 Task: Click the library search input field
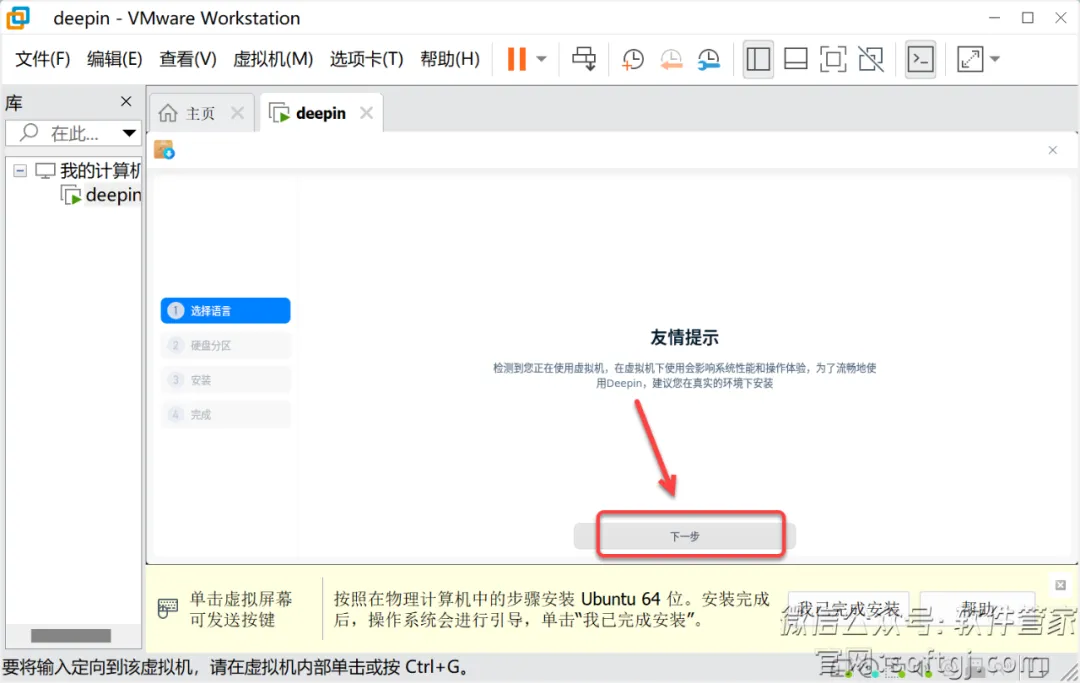click(x=63, y=133)
